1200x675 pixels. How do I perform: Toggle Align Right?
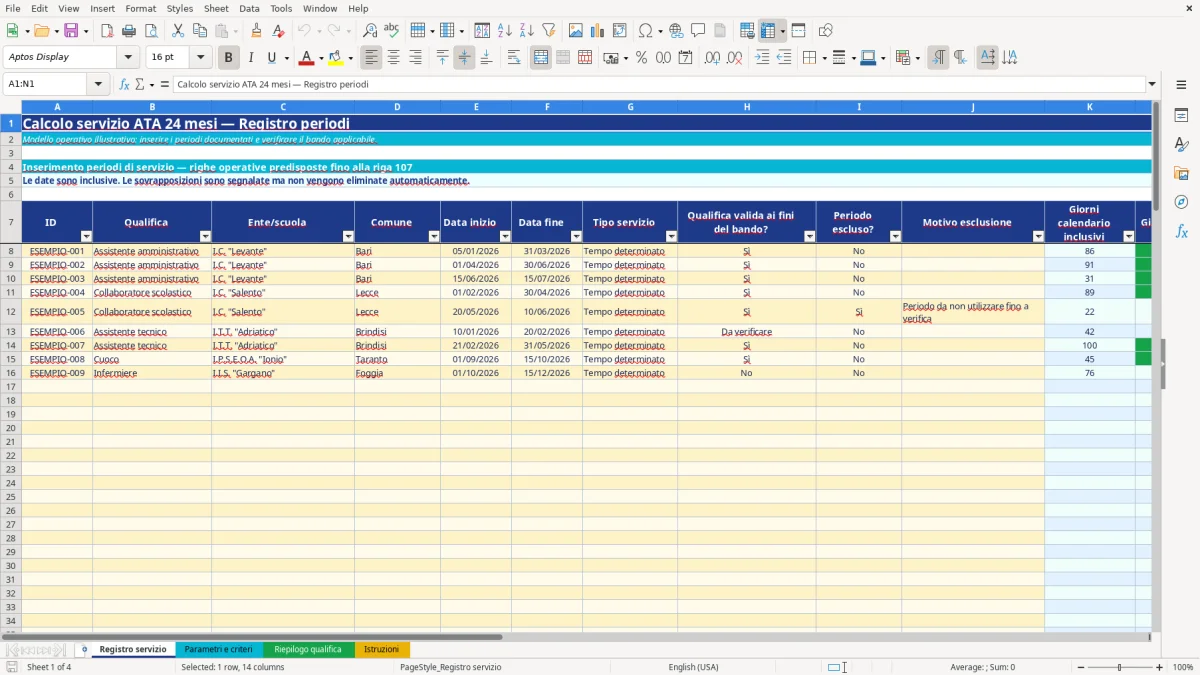click(x=415, y=58)
